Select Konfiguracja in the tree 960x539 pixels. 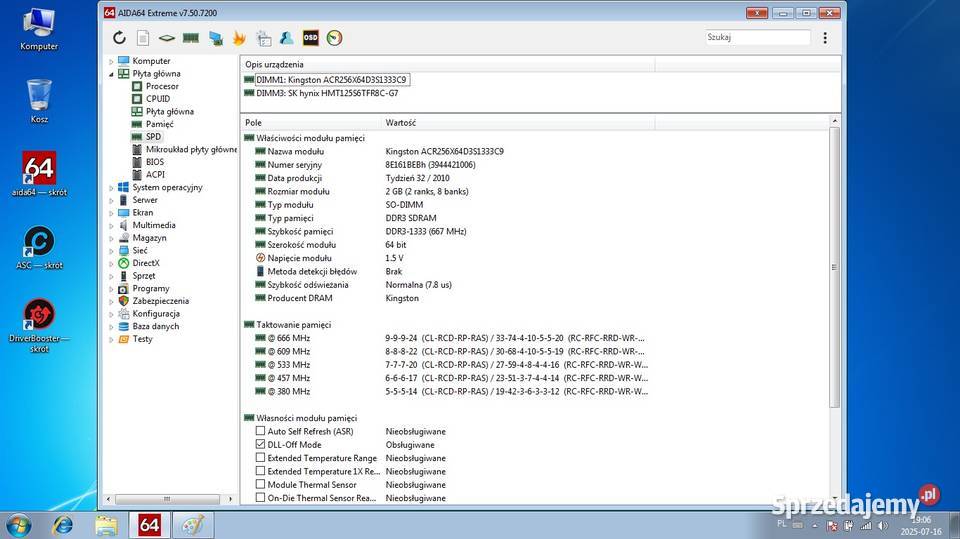[x=156, y=314]
